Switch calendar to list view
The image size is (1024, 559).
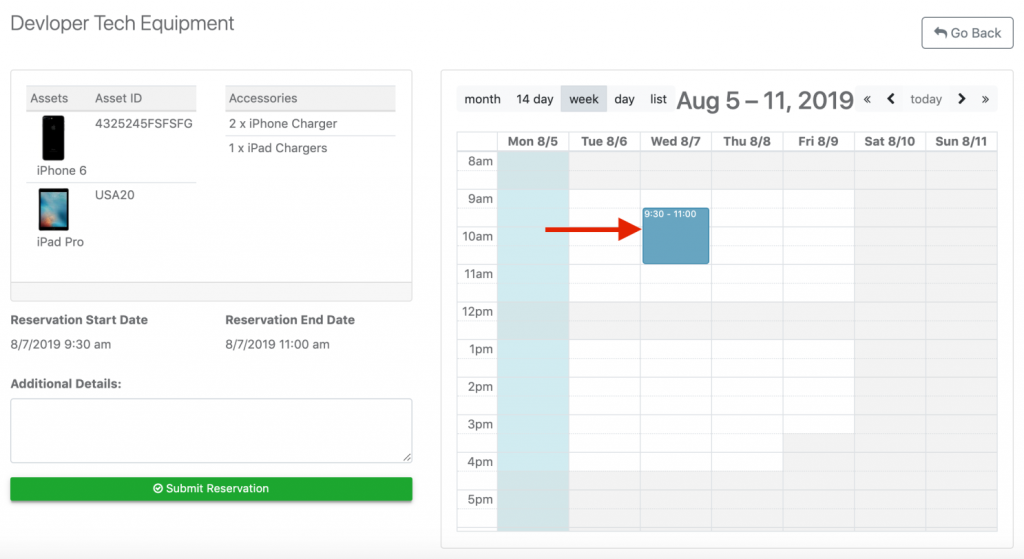point(658,99)
